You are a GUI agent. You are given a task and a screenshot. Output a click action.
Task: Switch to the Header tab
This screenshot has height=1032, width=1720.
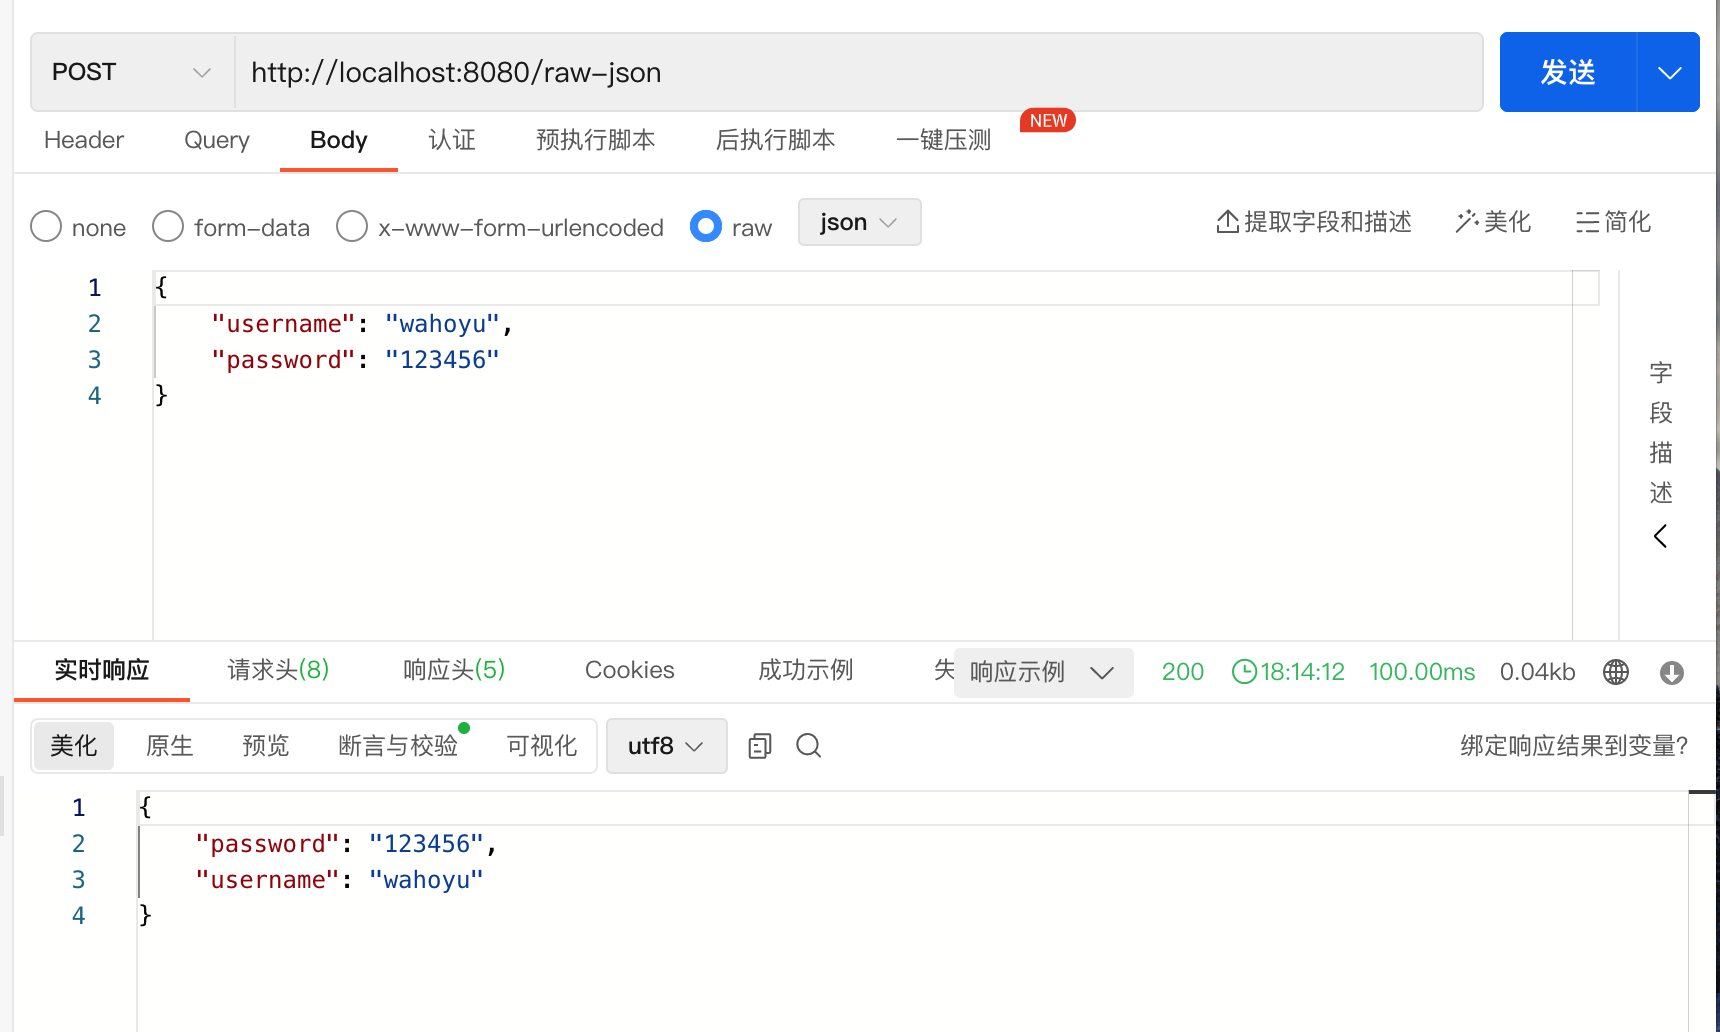click(84, 140)
